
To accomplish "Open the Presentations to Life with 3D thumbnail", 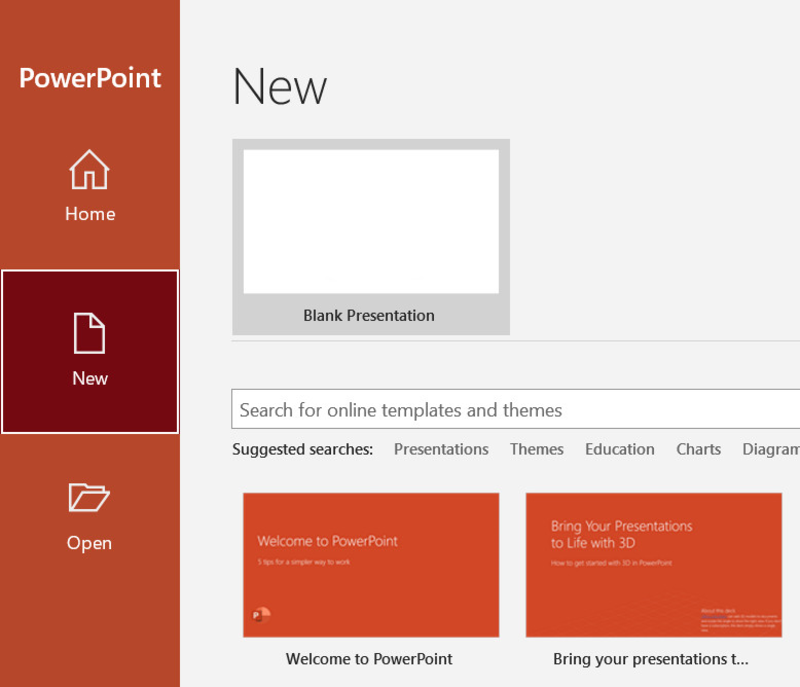I will [x=654, y=565].
